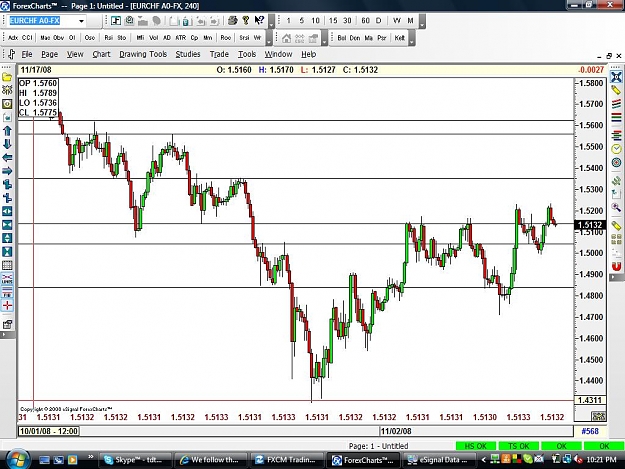This screenshot has height=469, width=625.
Task: Select the 60 minute interval button
Action: [x=365, y=21]
